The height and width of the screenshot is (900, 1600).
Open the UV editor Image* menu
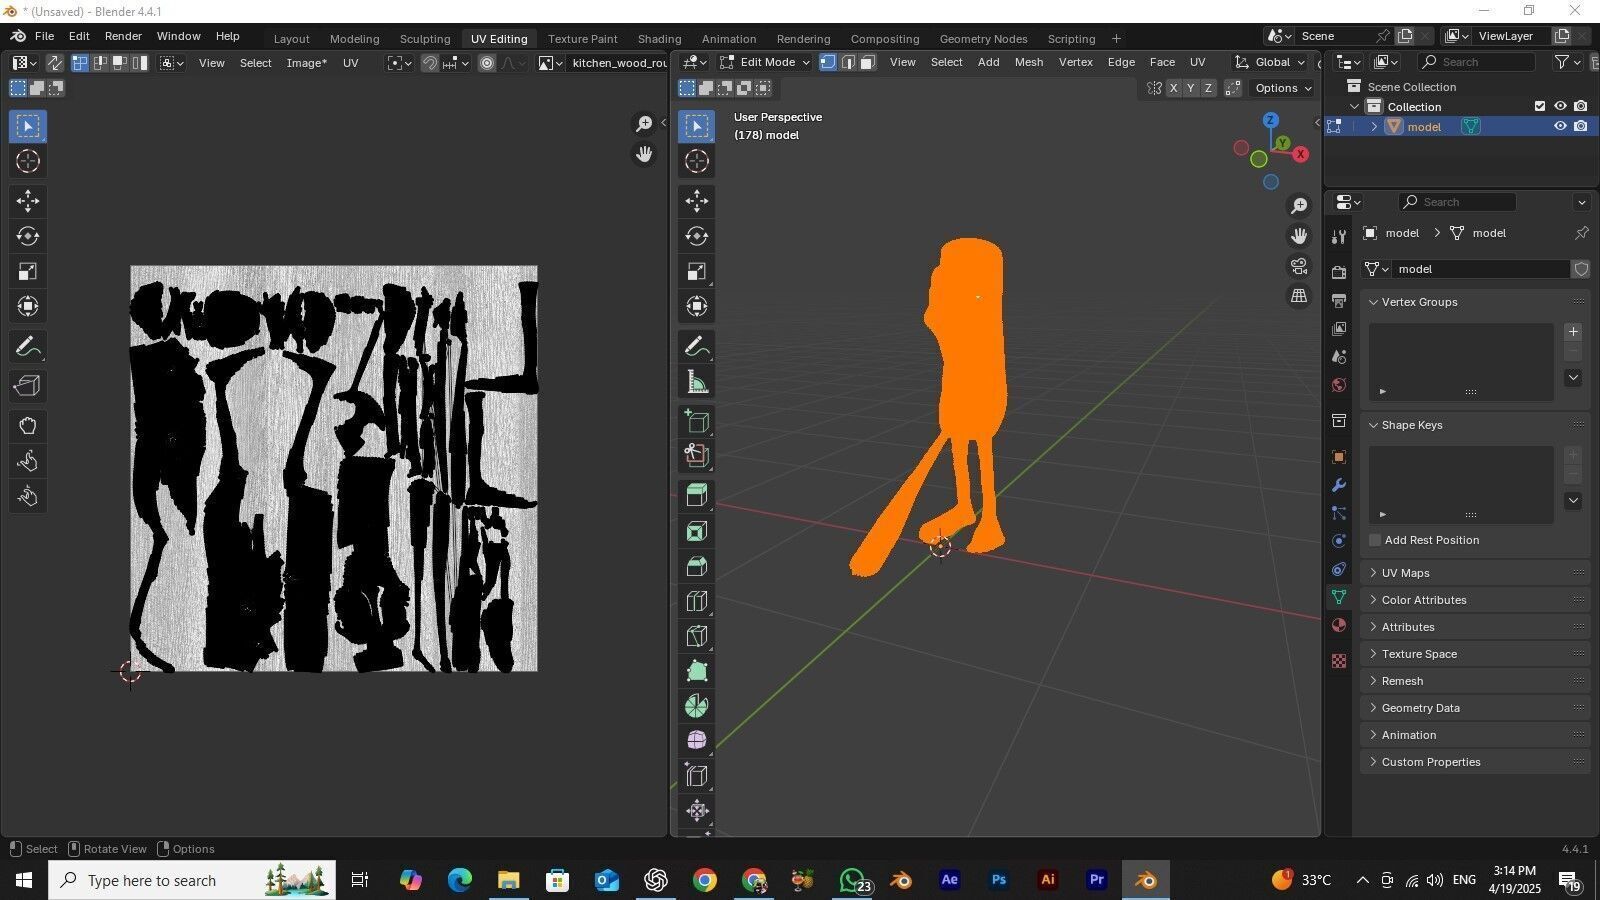[x=306, y=63]
